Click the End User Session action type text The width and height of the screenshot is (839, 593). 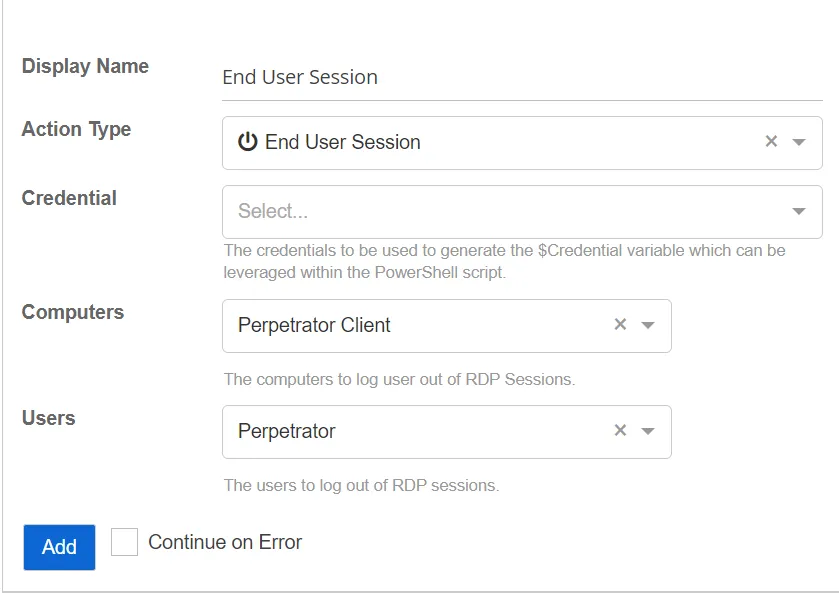342,142
